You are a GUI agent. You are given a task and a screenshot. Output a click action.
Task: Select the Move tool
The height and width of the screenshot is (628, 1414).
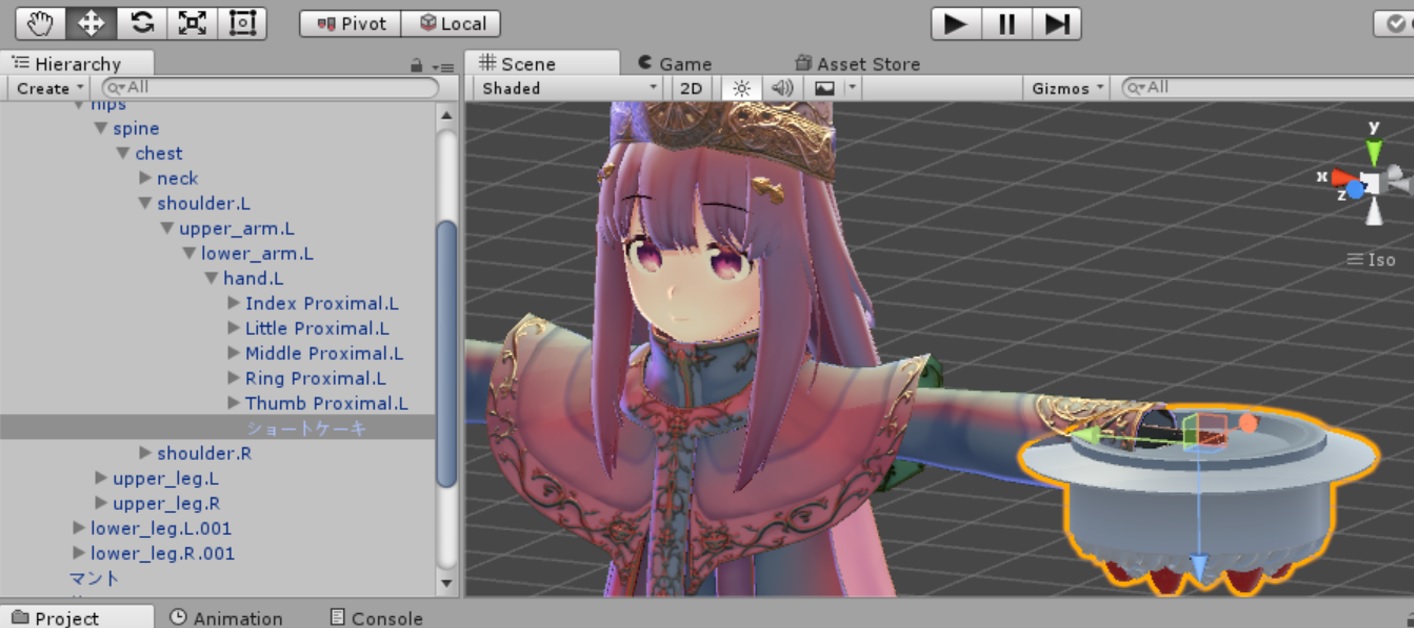click(x=91, y=23)
